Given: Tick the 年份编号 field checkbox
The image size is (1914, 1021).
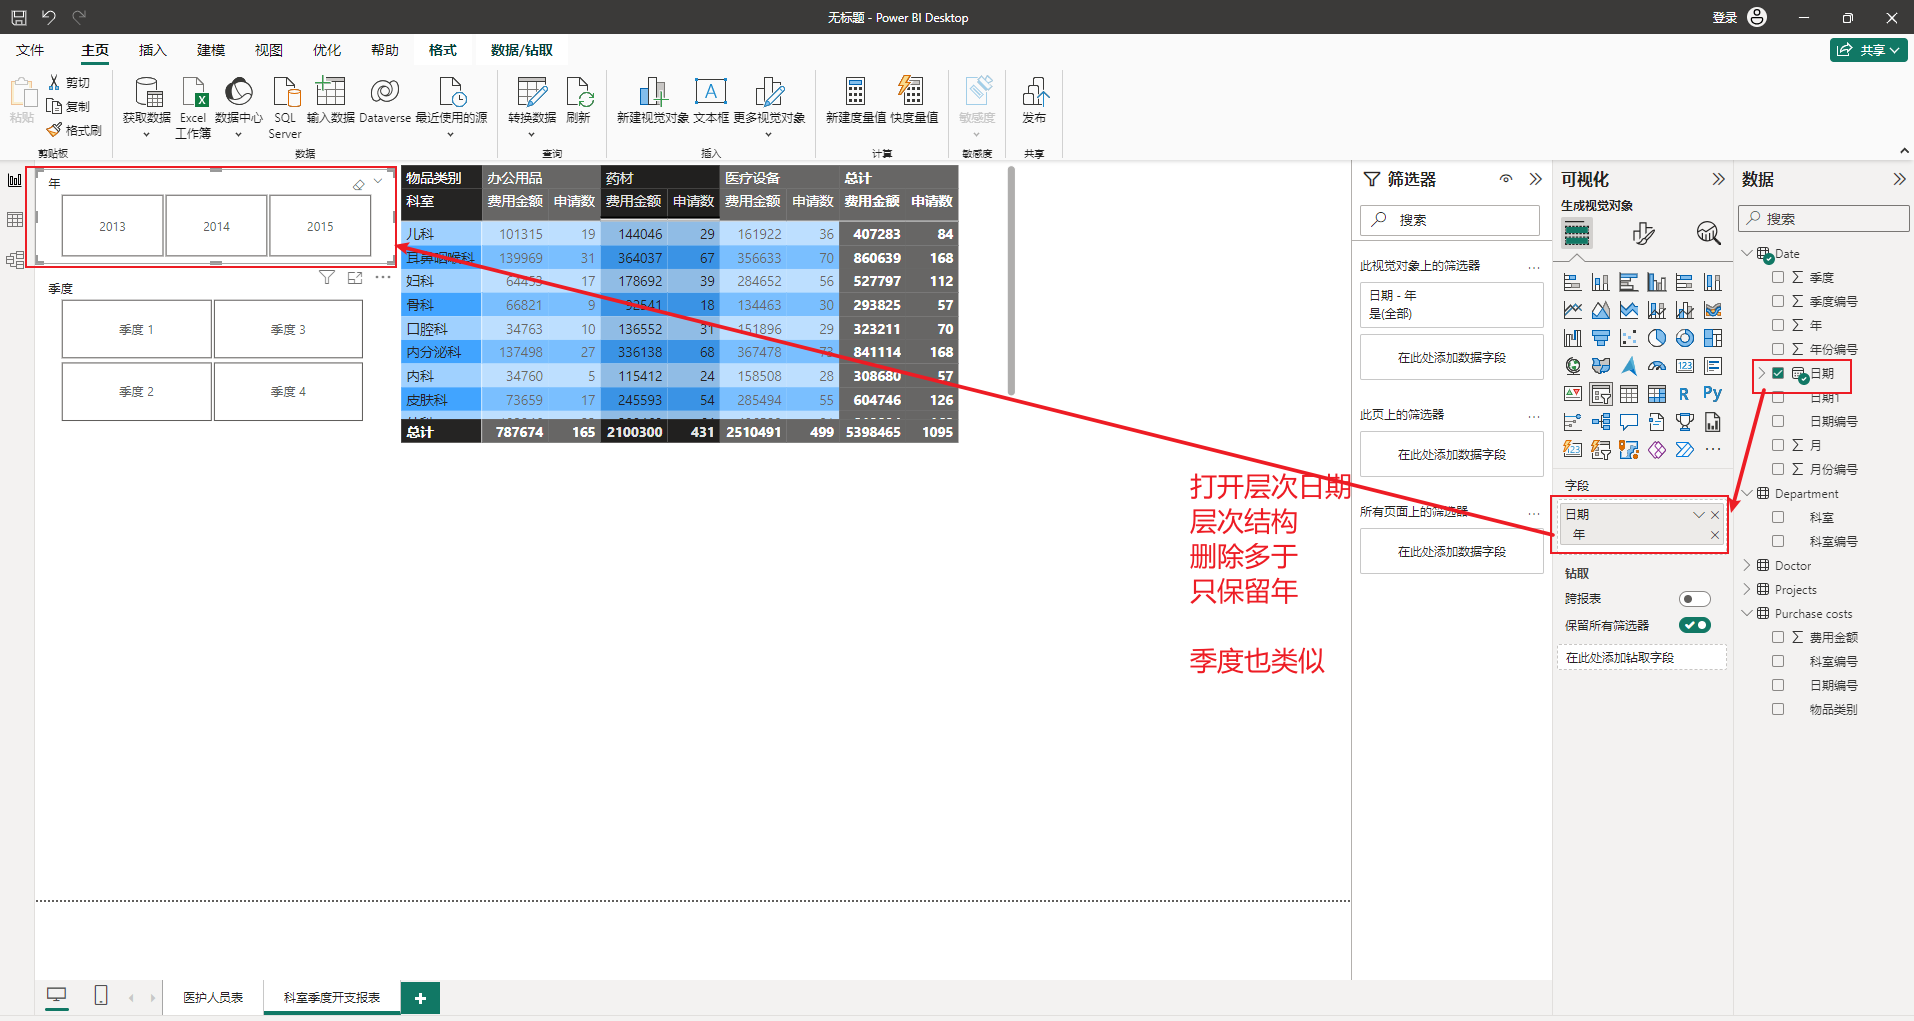Looking at the screenshot, I should (1778, 349).
